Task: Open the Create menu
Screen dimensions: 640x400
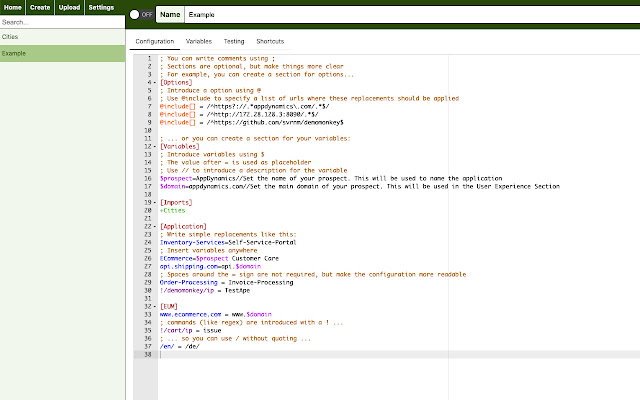Action: 40,7
